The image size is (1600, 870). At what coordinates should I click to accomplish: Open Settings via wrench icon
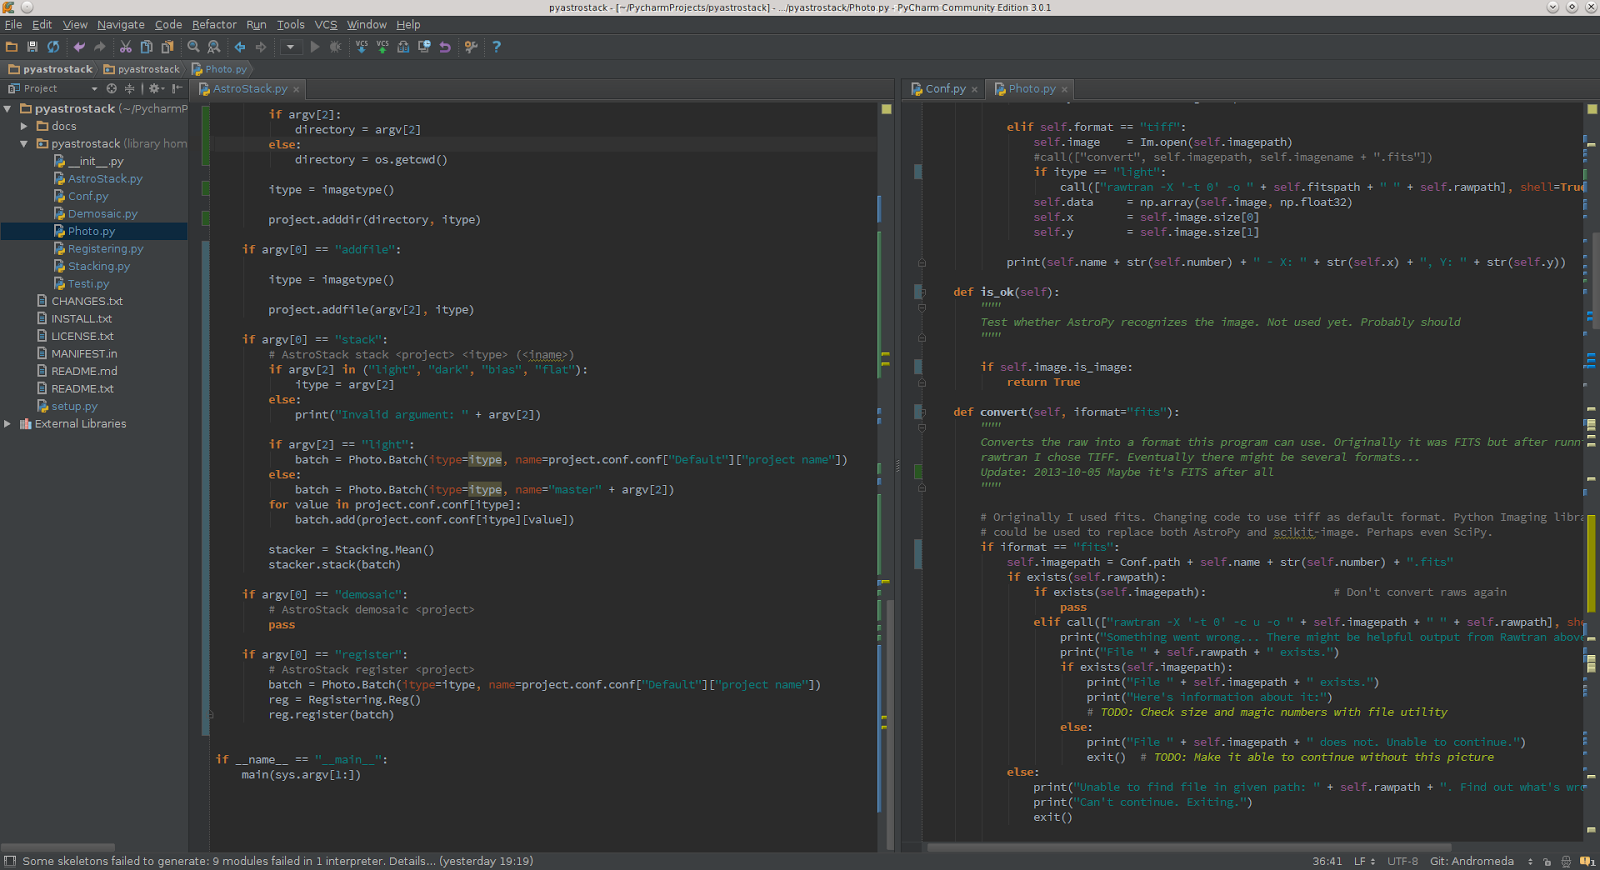pyautogui.click(x=470, y=47)
